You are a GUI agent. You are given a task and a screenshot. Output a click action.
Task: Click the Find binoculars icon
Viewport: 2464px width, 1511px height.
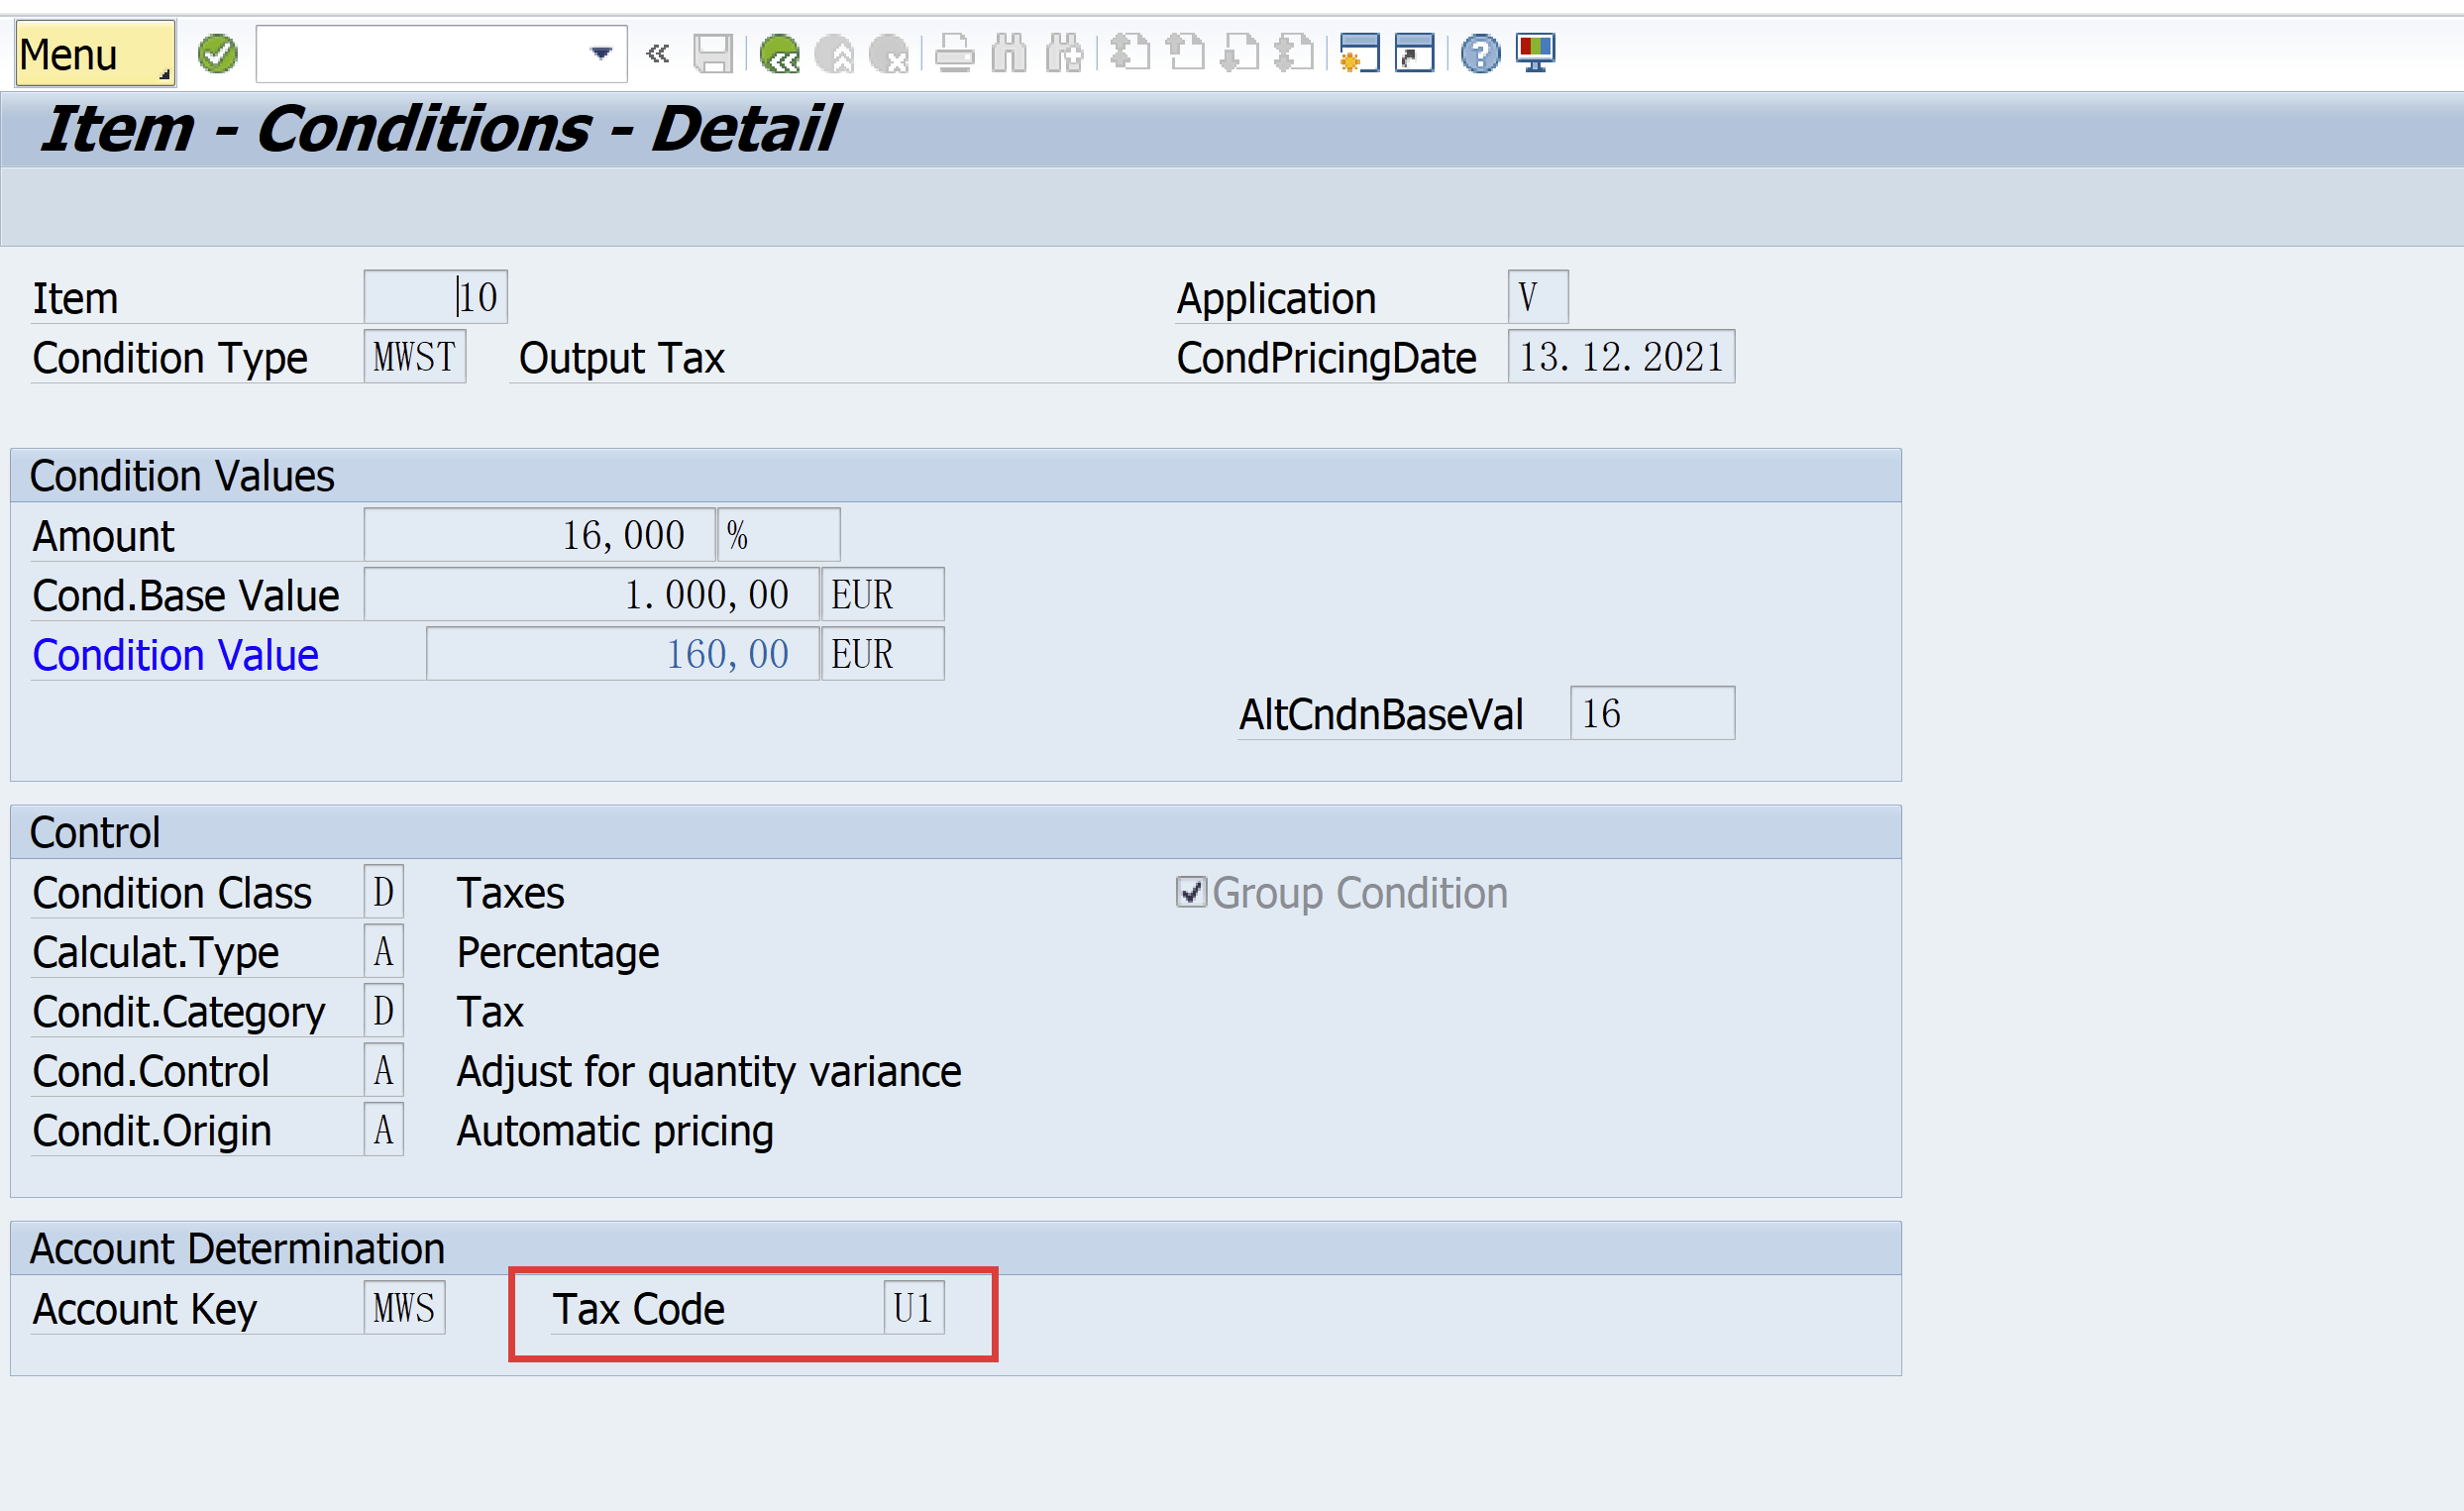pos(1009,54)
